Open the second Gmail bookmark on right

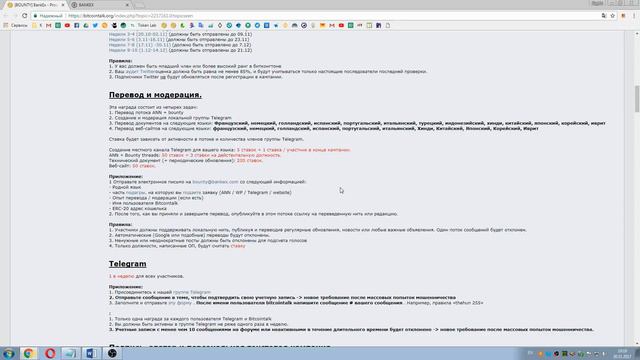pyautogui.click(x=331, y=25)
